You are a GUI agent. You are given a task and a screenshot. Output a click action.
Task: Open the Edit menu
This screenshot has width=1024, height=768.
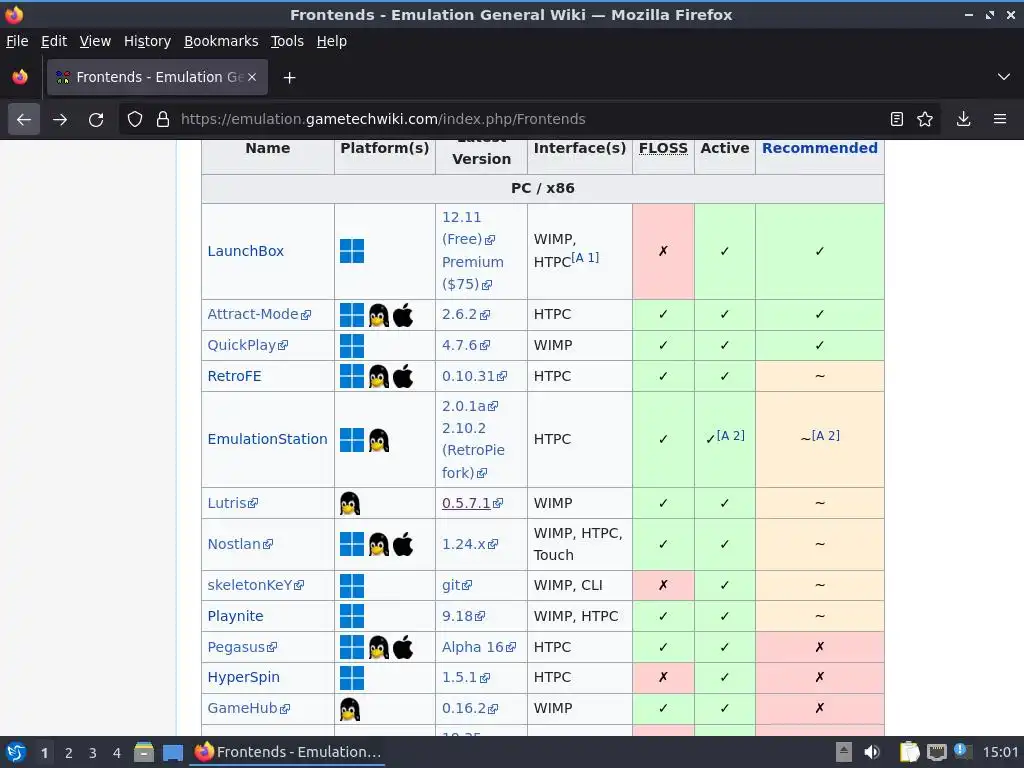point(54,41)
